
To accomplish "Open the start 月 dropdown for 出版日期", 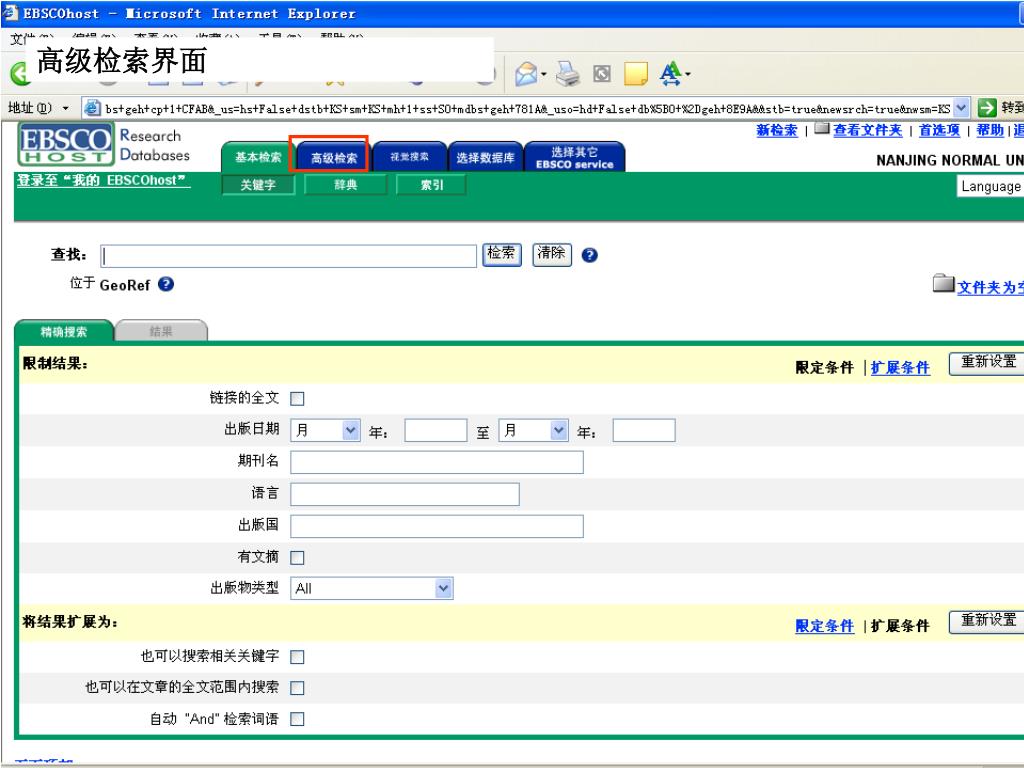I will pos(325,430).
